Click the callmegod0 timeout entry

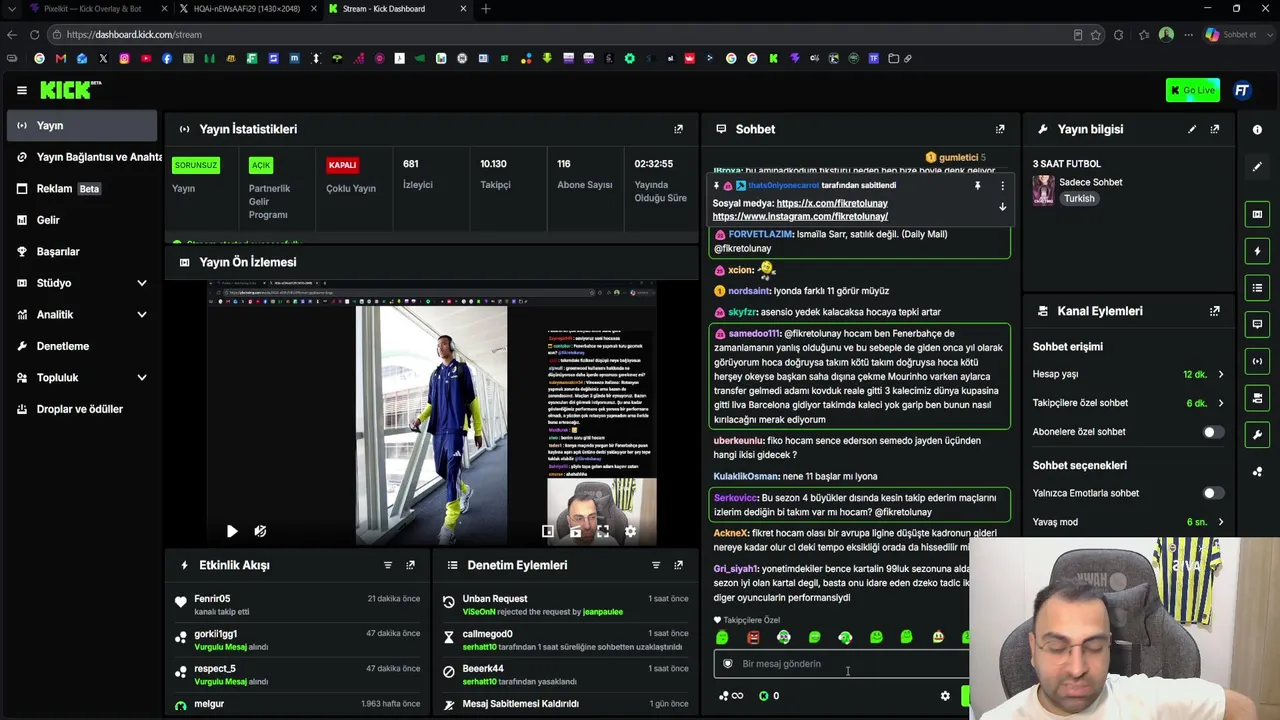click(566, 640)
